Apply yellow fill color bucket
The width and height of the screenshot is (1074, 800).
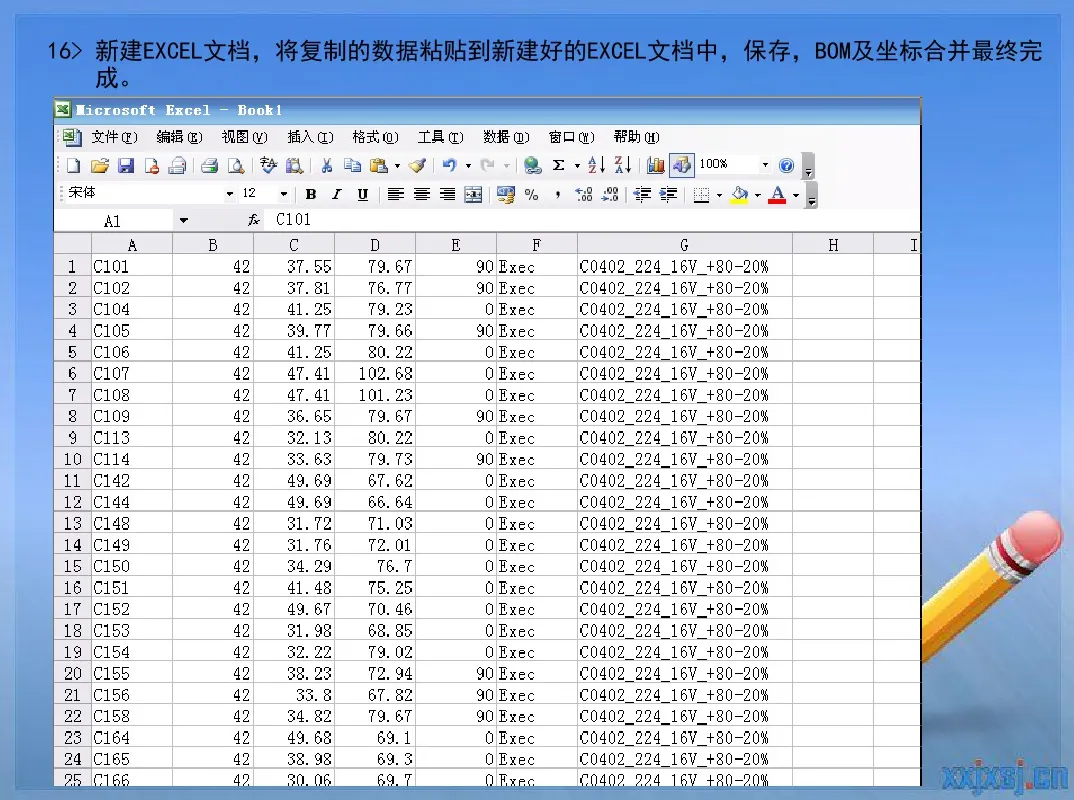[740, 195]
